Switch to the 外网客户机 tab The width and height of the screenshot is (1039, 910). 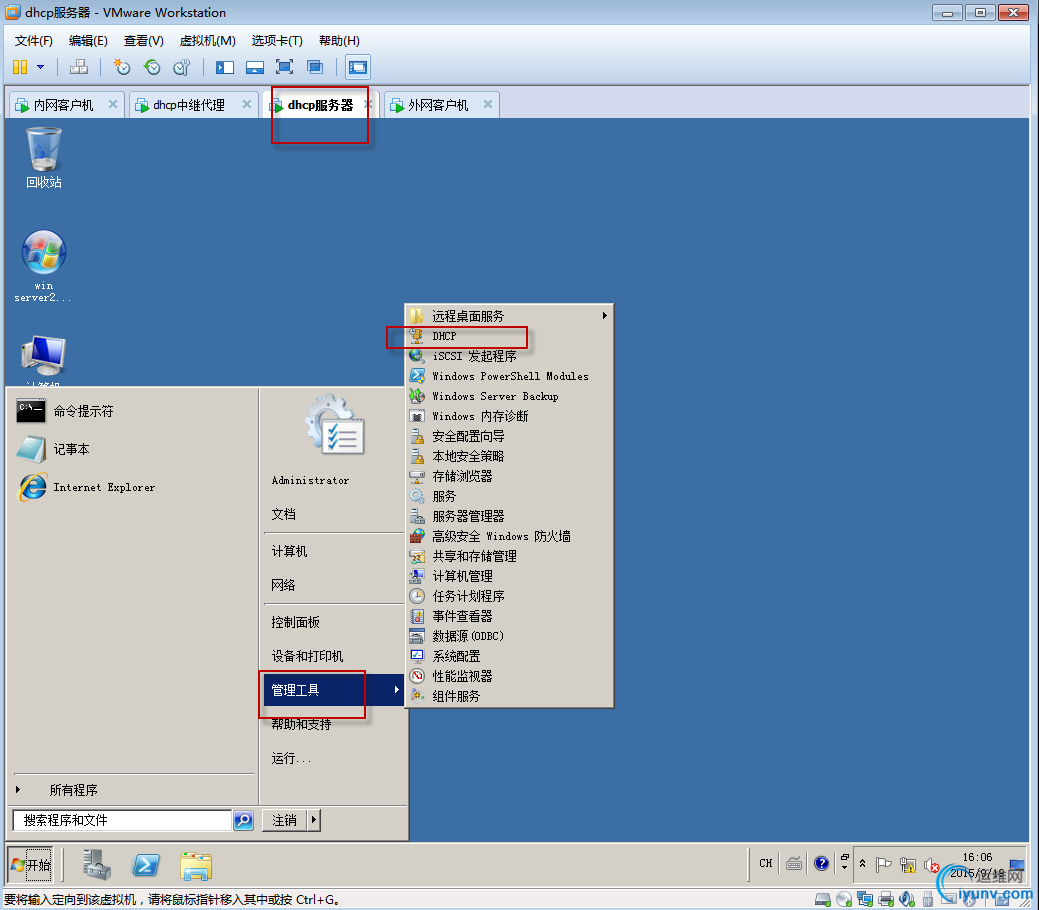tap(438, 105)
